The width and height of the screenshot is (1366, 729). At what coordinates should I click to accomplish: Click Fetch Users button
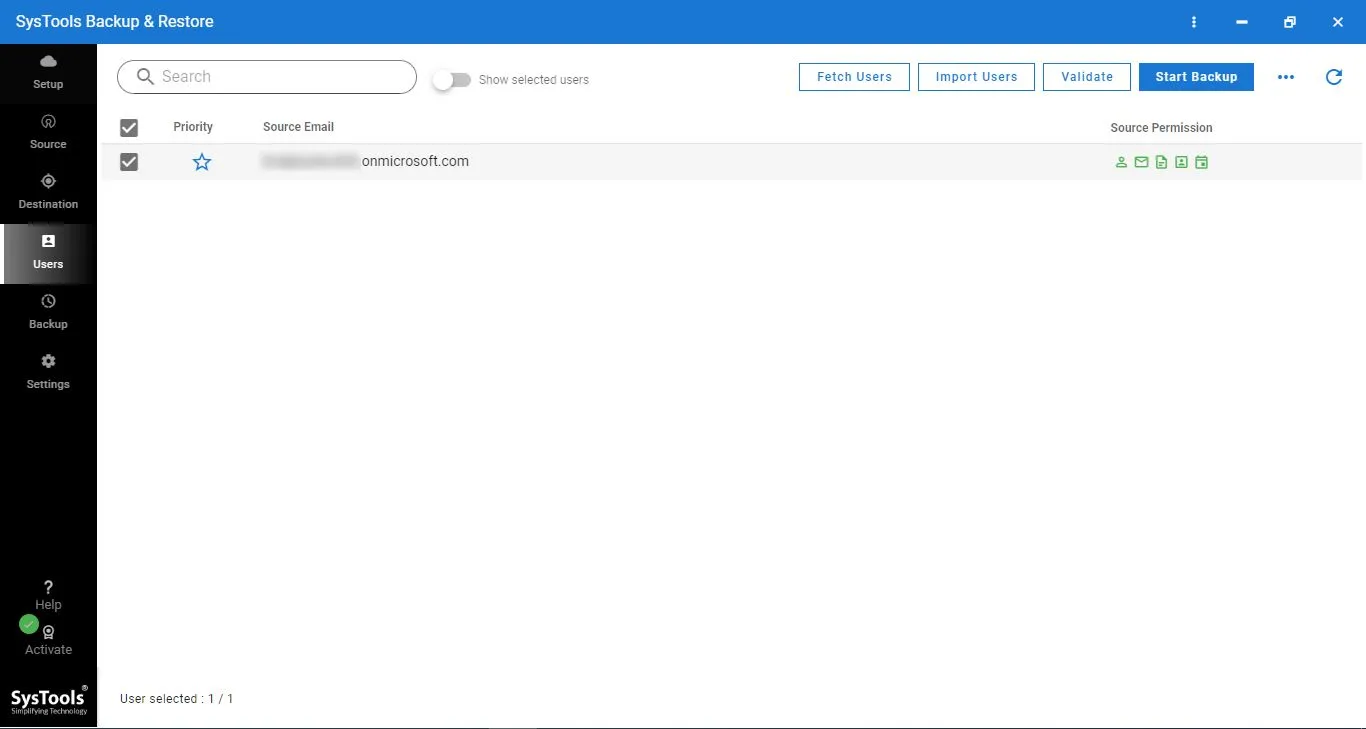pyautogui.click(x=854, y=77)
